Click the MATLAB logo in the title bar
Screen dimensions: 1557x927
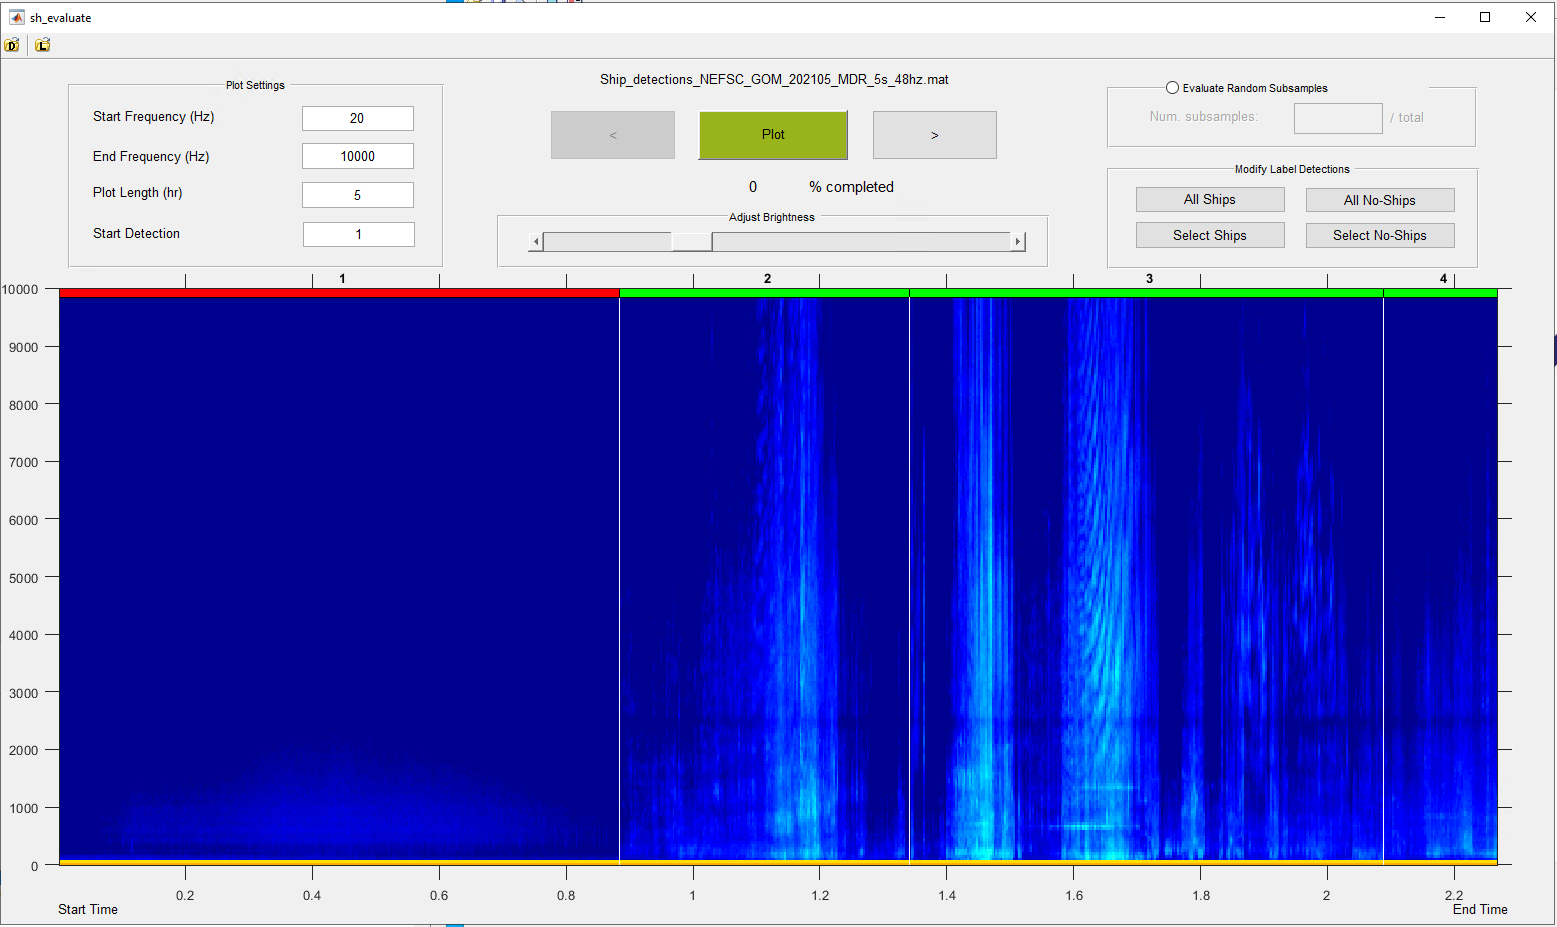16,17
